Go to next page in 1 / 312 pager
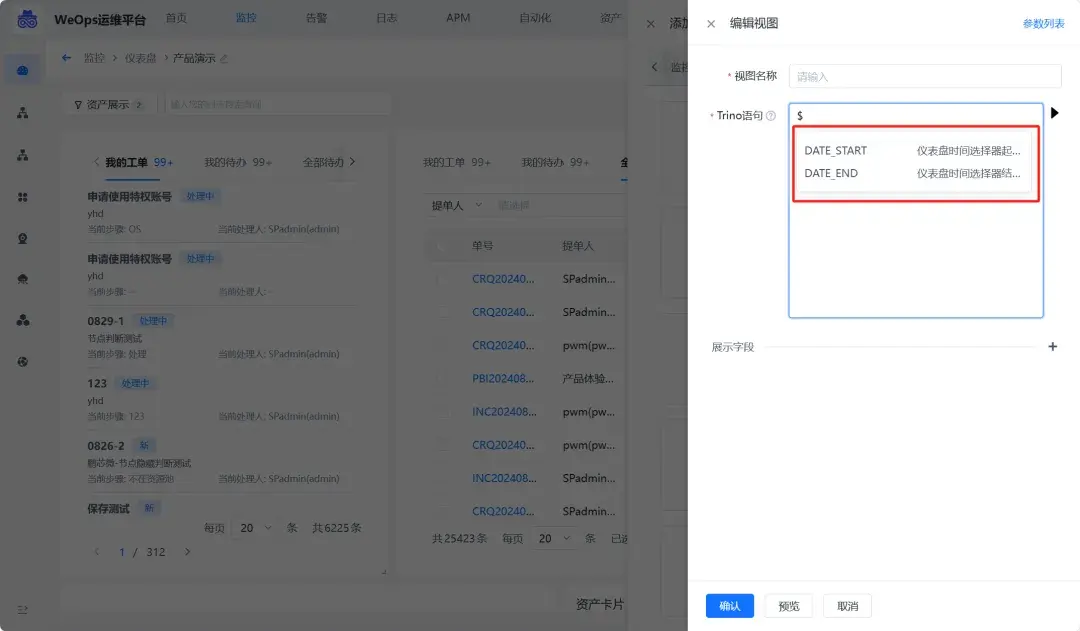The width and height of the screenshot is (1080, 631). pyautogui.click(x=187, y=552)
